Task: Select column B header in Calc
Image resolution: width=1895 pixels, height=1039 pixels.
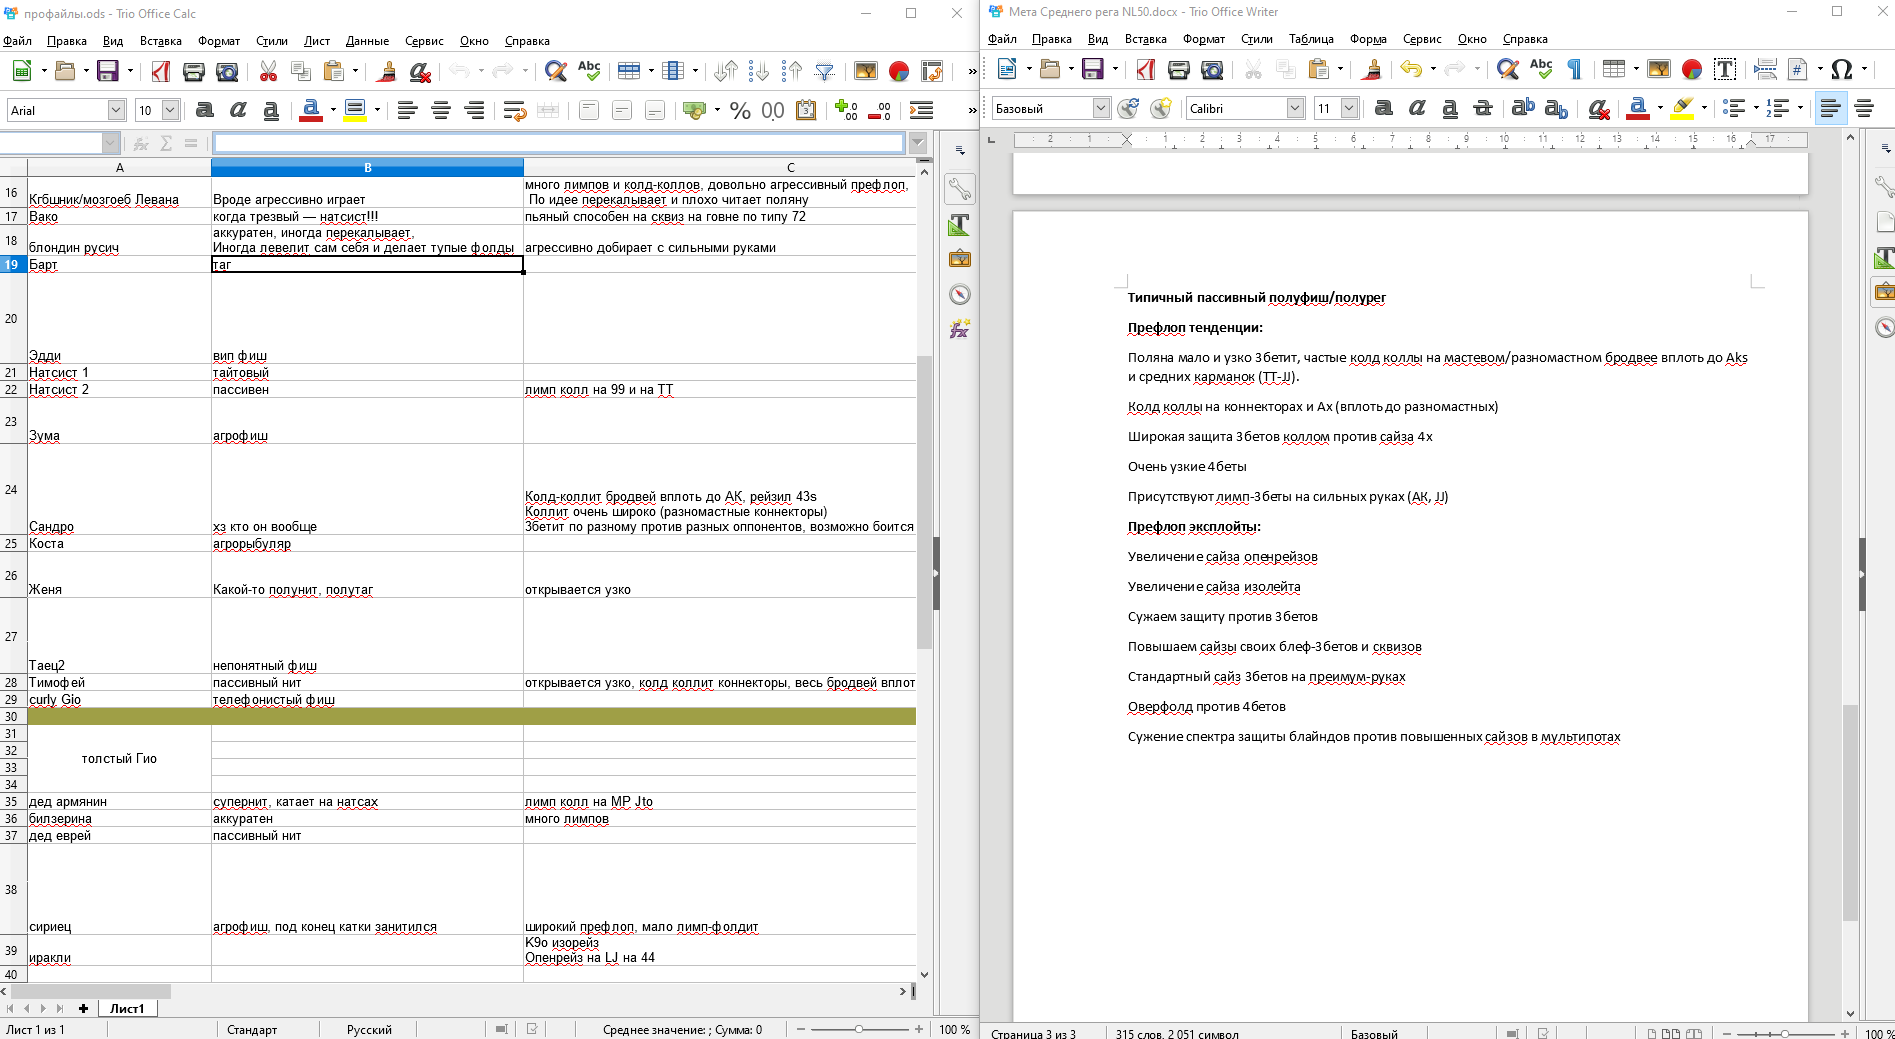Action: pos(367,167)
